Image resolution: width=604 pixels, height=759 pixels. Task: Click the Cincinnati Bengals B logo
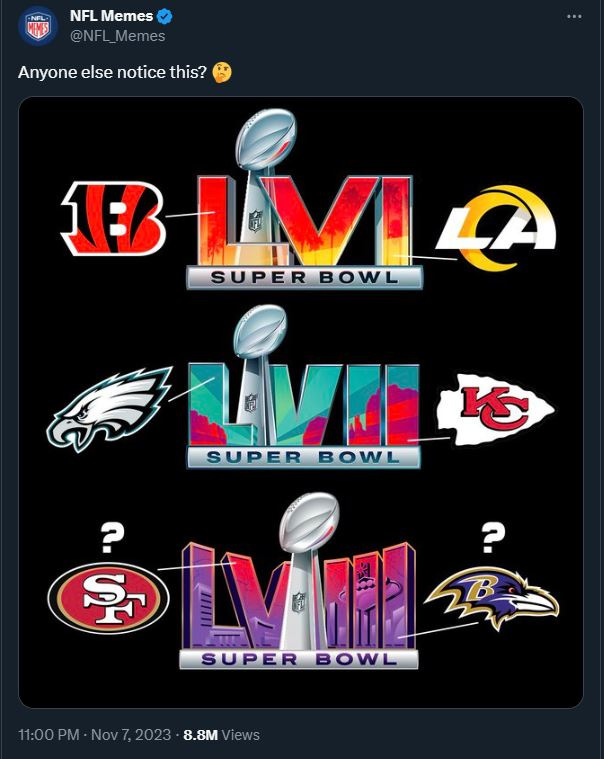114,218
